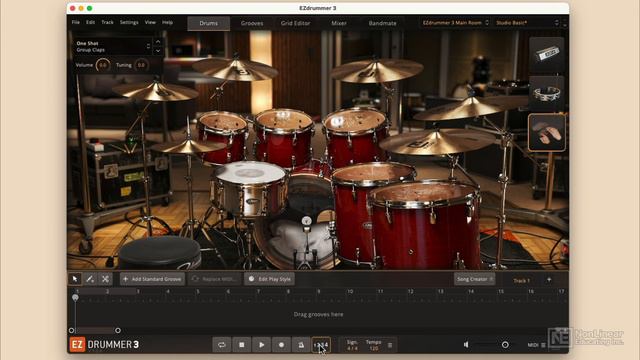The height and width of the screenshot is (360, 640).
Task: Toggle the 1-2-3-4 count-in button
Action: (x=321, y=345)
